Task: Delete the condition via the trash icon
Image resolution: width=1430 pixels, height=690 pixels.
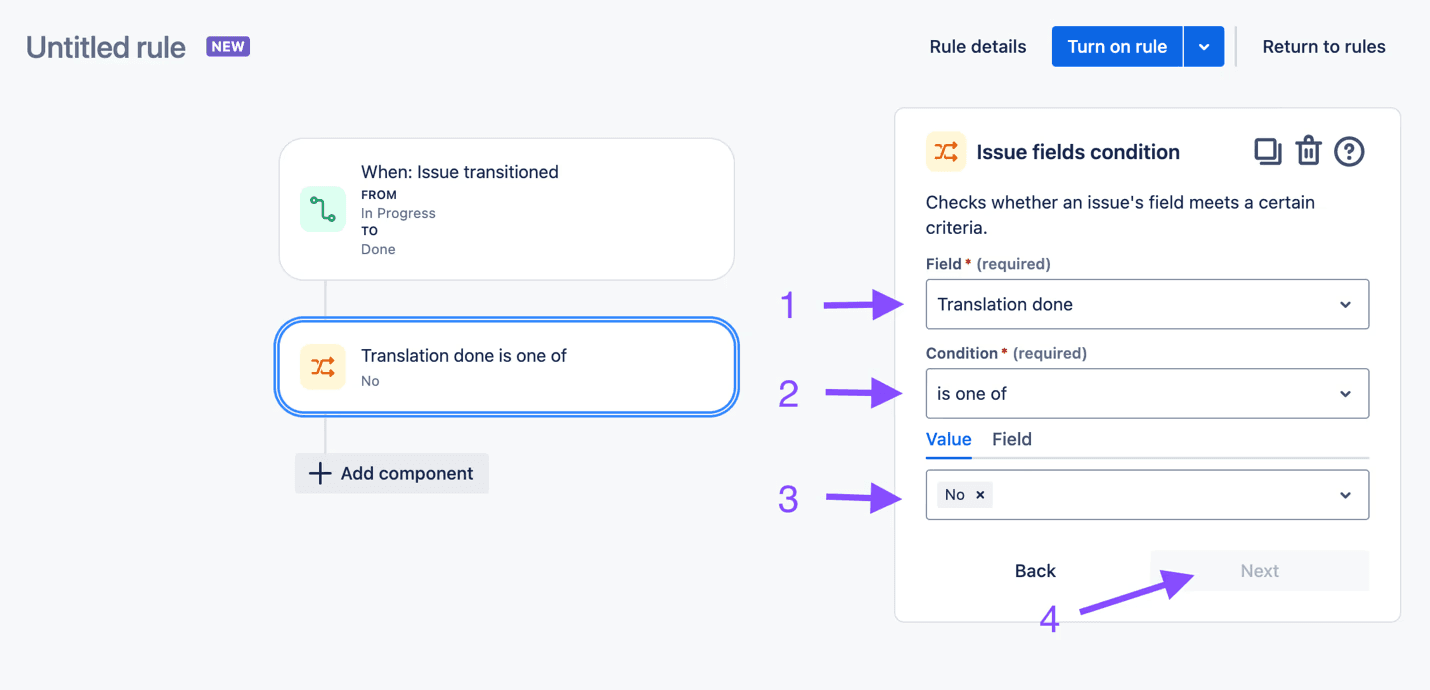Action: [1308, 151]
